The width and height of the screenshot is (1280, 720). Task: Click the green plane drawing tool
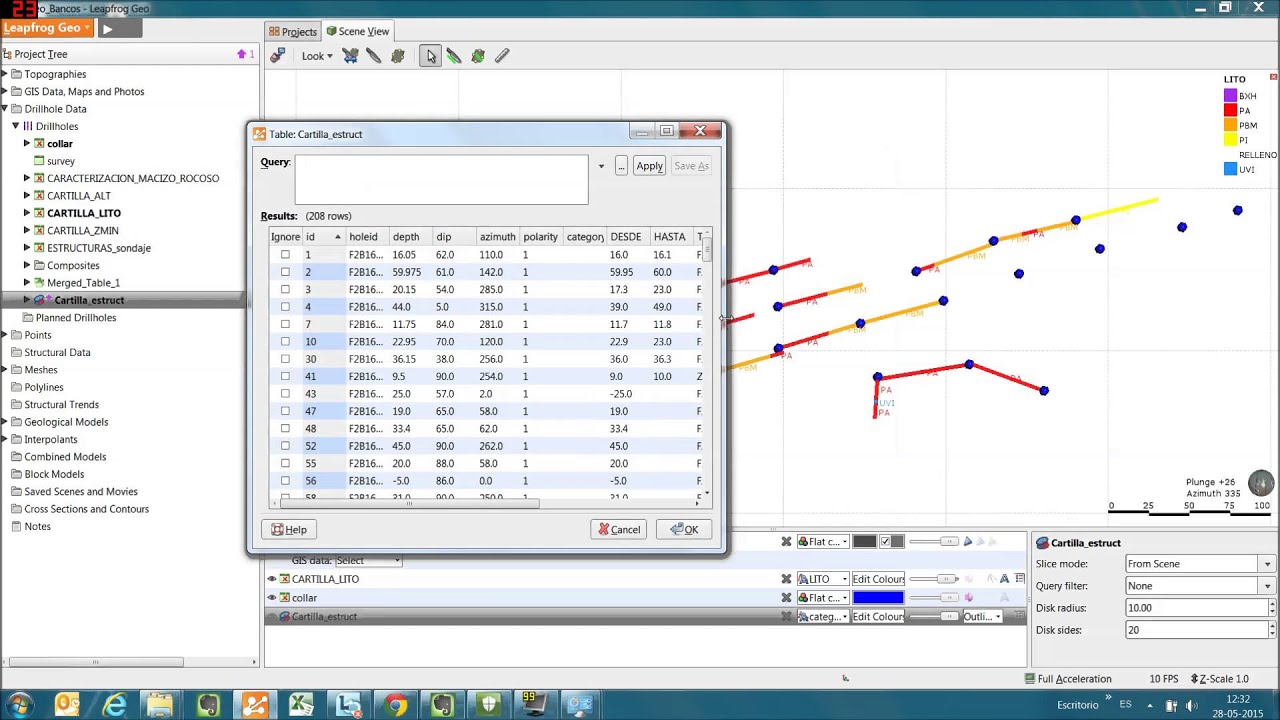tap(478, 56)
